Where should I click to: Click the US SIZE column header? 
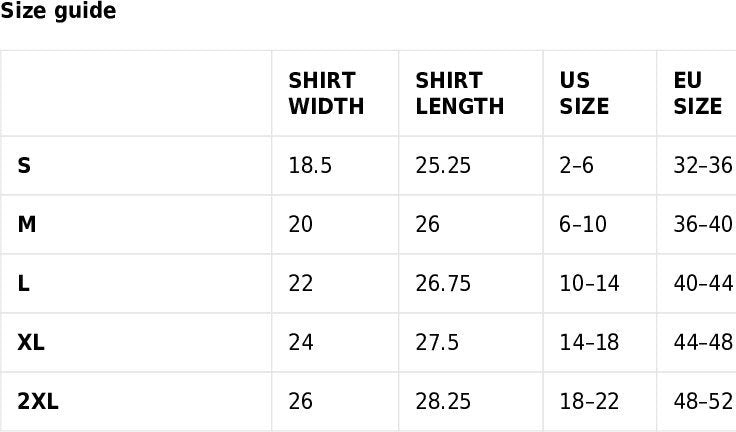point(584,93)
